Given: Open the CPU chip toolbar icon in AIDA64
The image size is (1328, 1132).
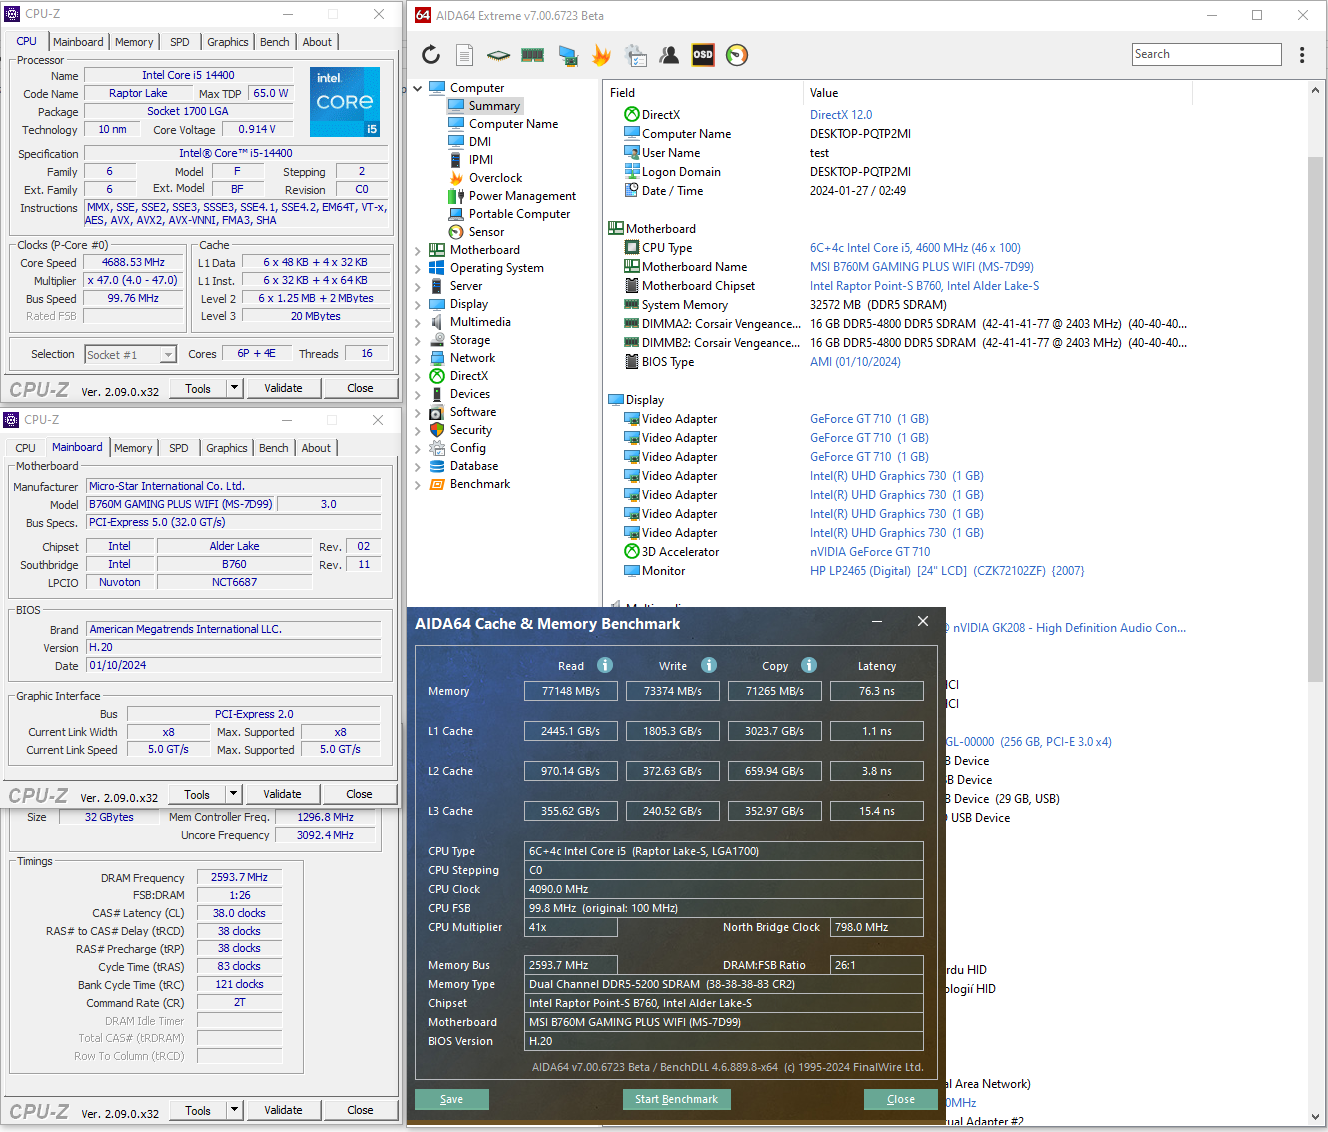Looking at the screenshot, I should 498,55.
